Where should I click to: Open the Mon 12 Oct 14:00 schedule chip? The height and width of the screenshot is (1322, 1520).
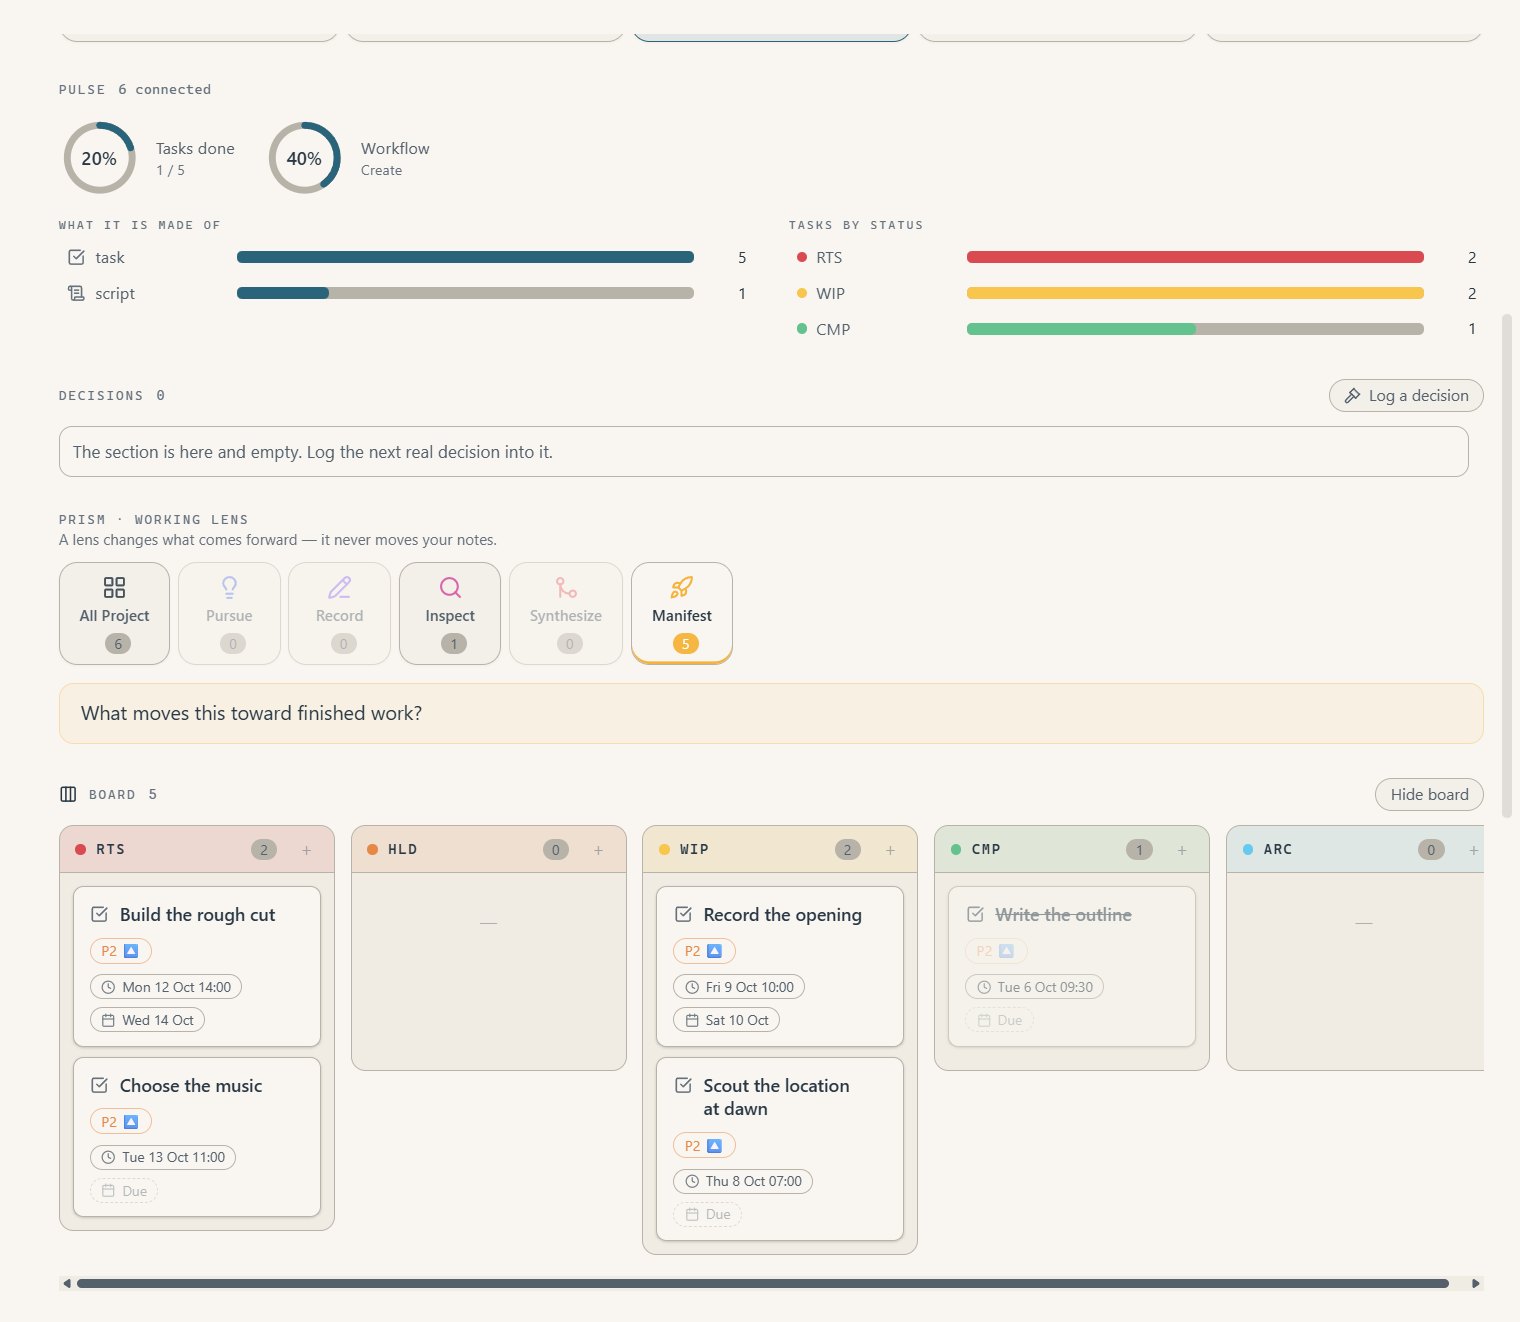pos(166,987)
